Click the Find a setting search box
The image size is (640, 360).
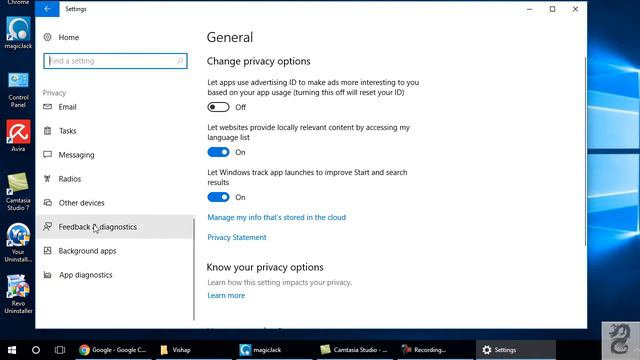[116, 61]
